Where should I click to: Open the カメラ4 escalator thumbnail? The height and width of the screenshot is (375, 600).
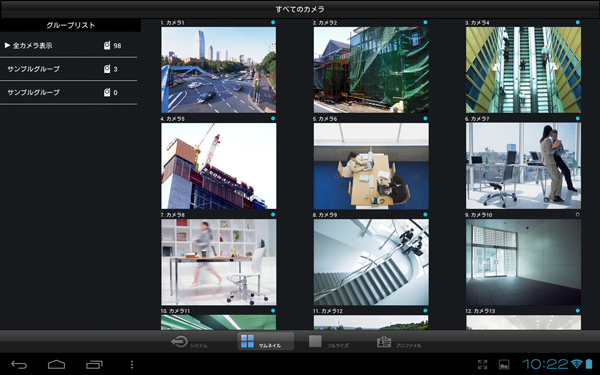tap(523, 70)
